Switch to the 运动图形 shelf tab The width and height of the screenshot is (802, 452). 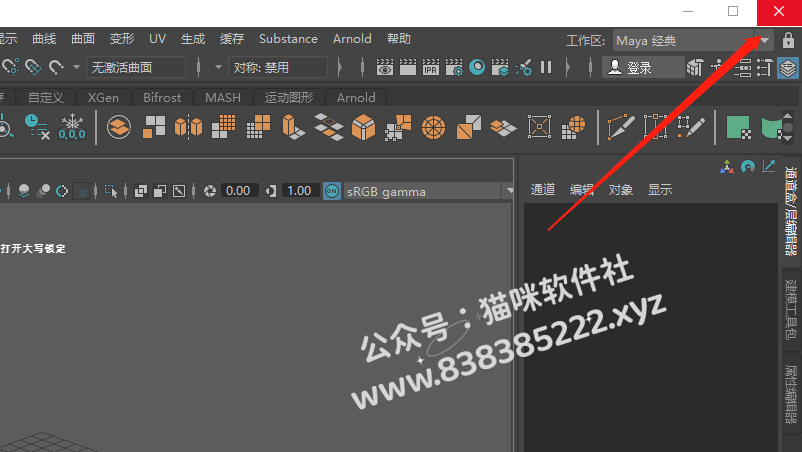click(289, 98)
